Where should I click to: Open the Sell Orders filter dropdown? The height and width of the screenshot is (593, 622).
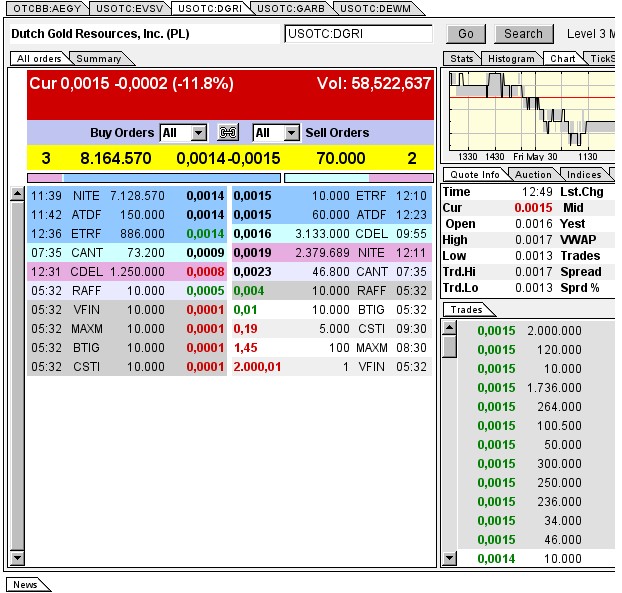coord(291,133)
